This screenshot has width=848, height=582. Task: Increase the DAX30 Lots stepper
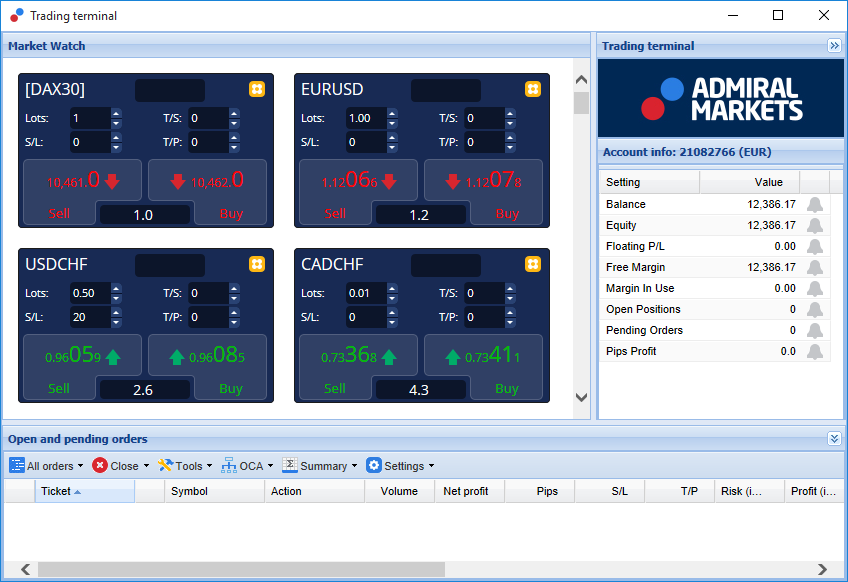[x=116, y=113]
